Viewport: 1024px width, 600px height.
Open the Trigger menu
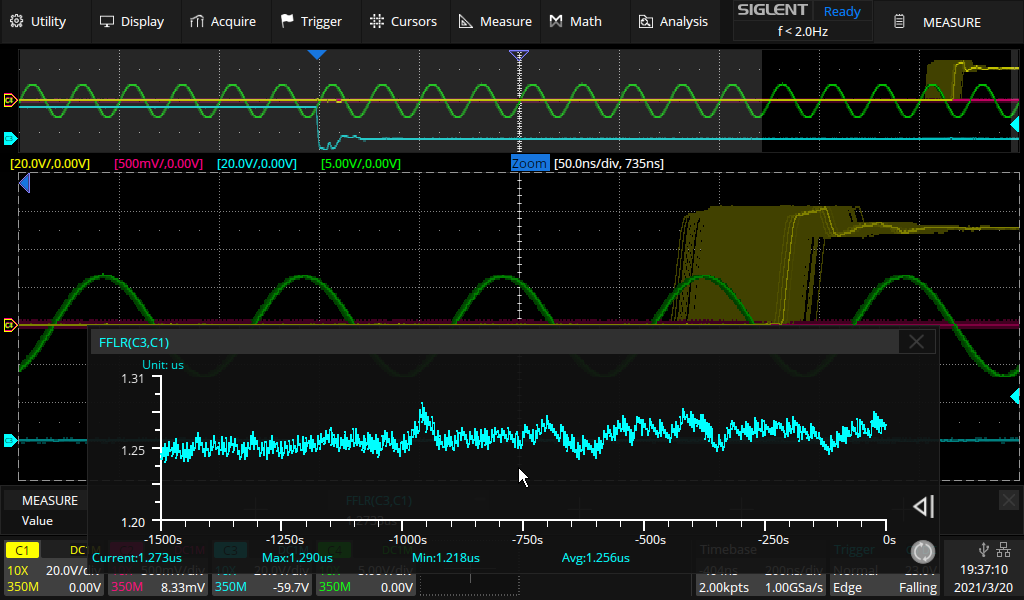pyautogui.click(x=311, y=22)
